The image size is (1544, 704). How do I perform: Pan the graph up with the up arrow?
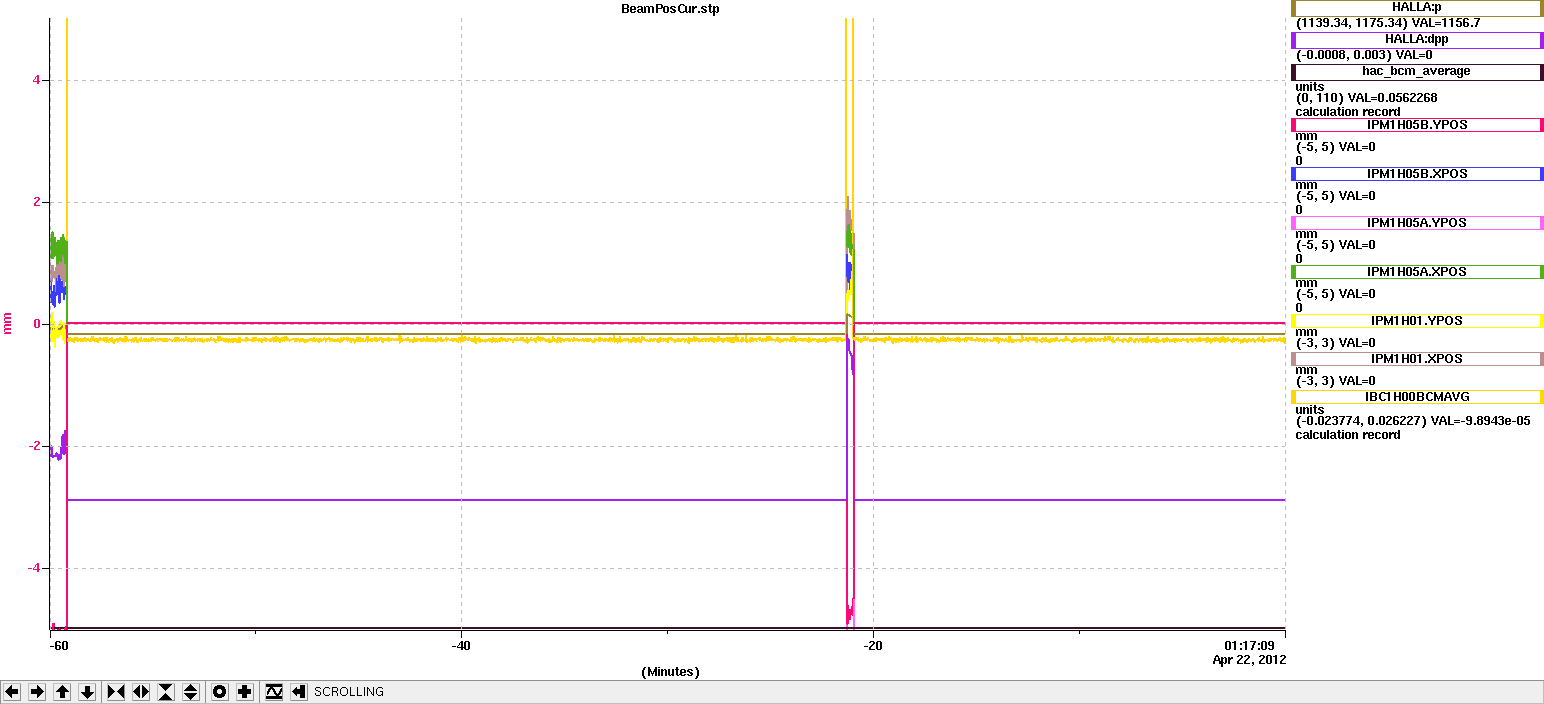62,692
